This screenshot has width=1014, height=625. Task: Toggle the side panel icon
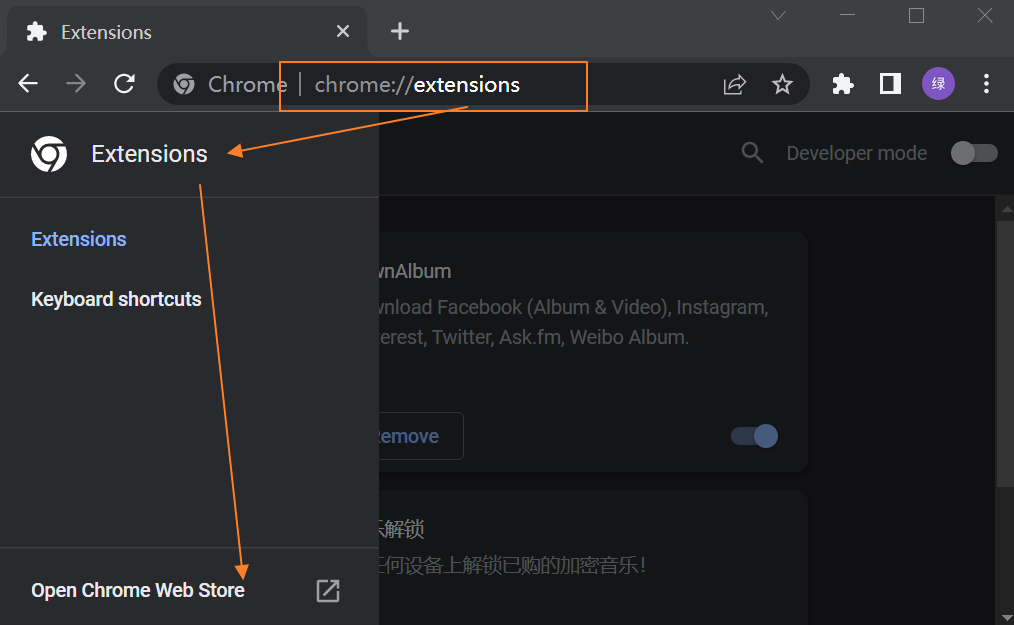coord(890,84)
